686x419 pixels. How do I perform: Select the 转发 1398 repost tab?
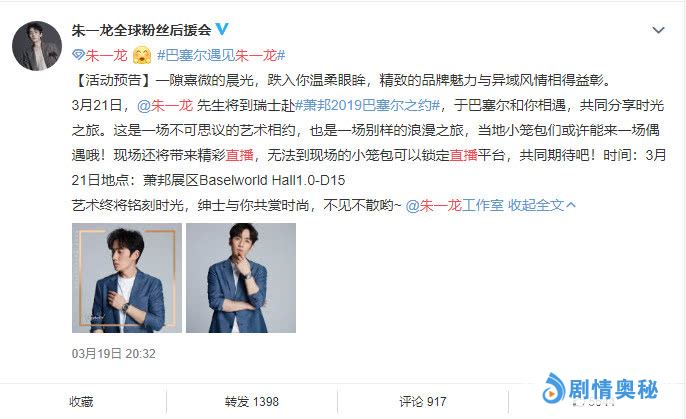(252, 402)
